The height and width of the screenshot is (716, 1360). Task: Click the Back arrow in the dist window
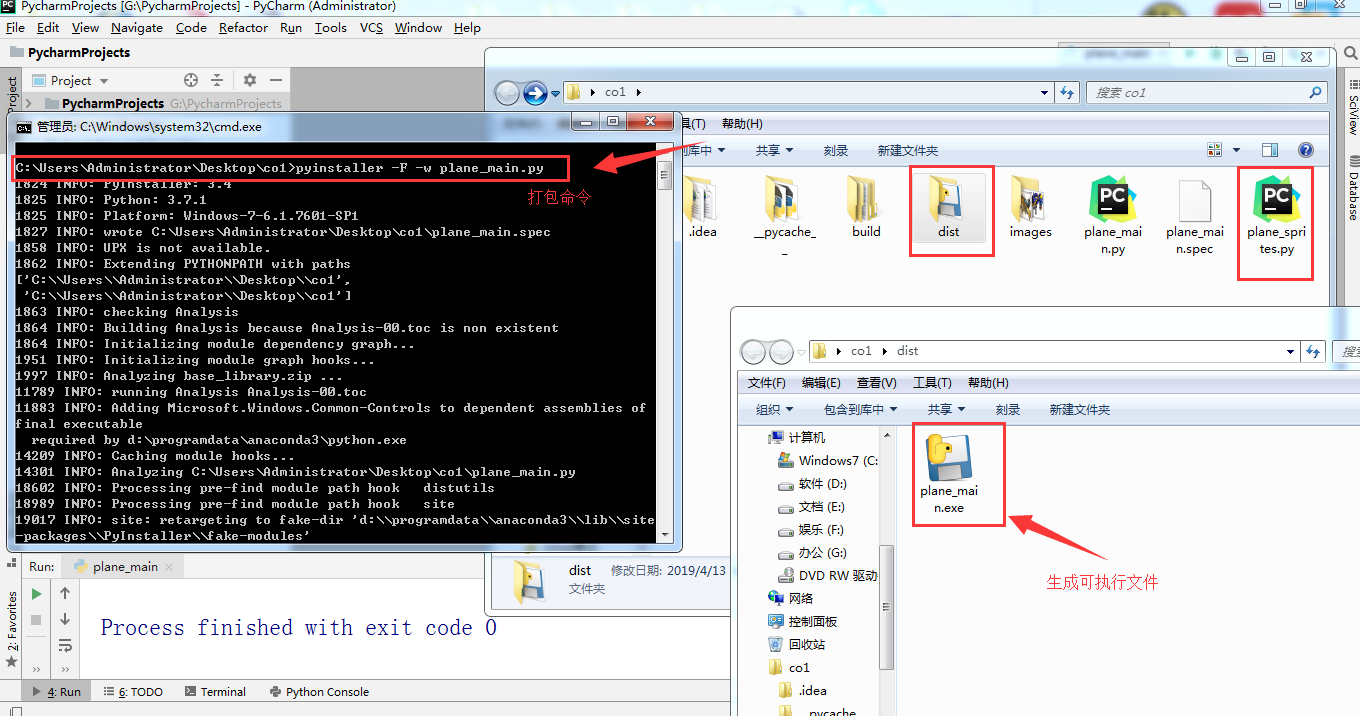click(752, 351)
